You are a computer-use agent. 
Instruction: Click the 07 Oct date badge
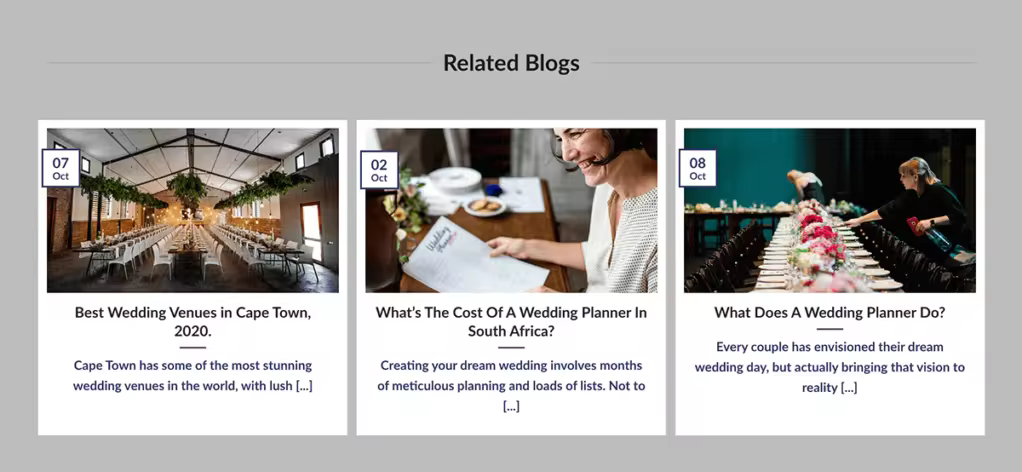[x=61, y=168]
